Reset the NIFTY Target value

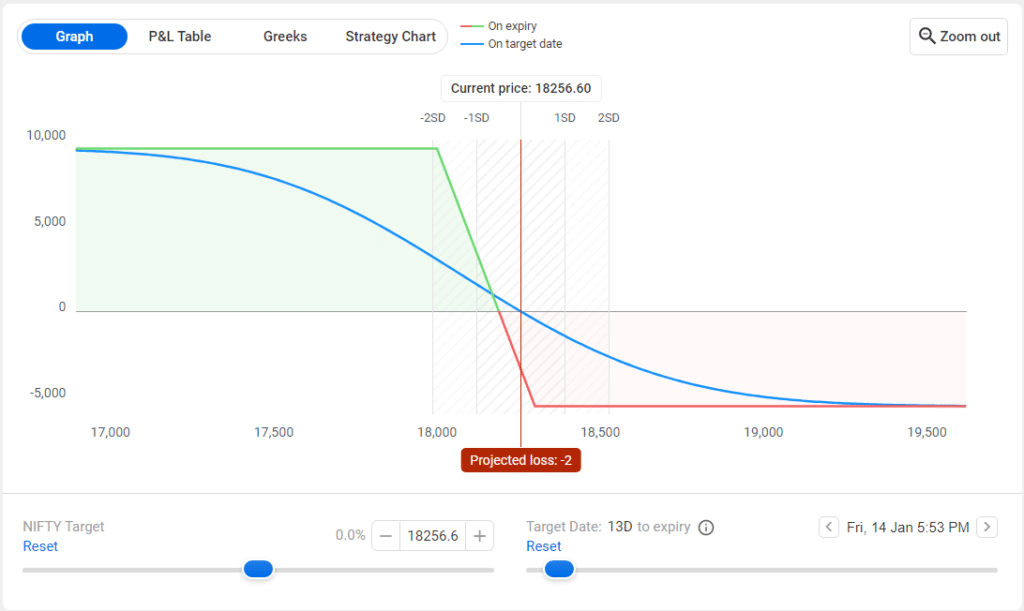tap(40, 546)
